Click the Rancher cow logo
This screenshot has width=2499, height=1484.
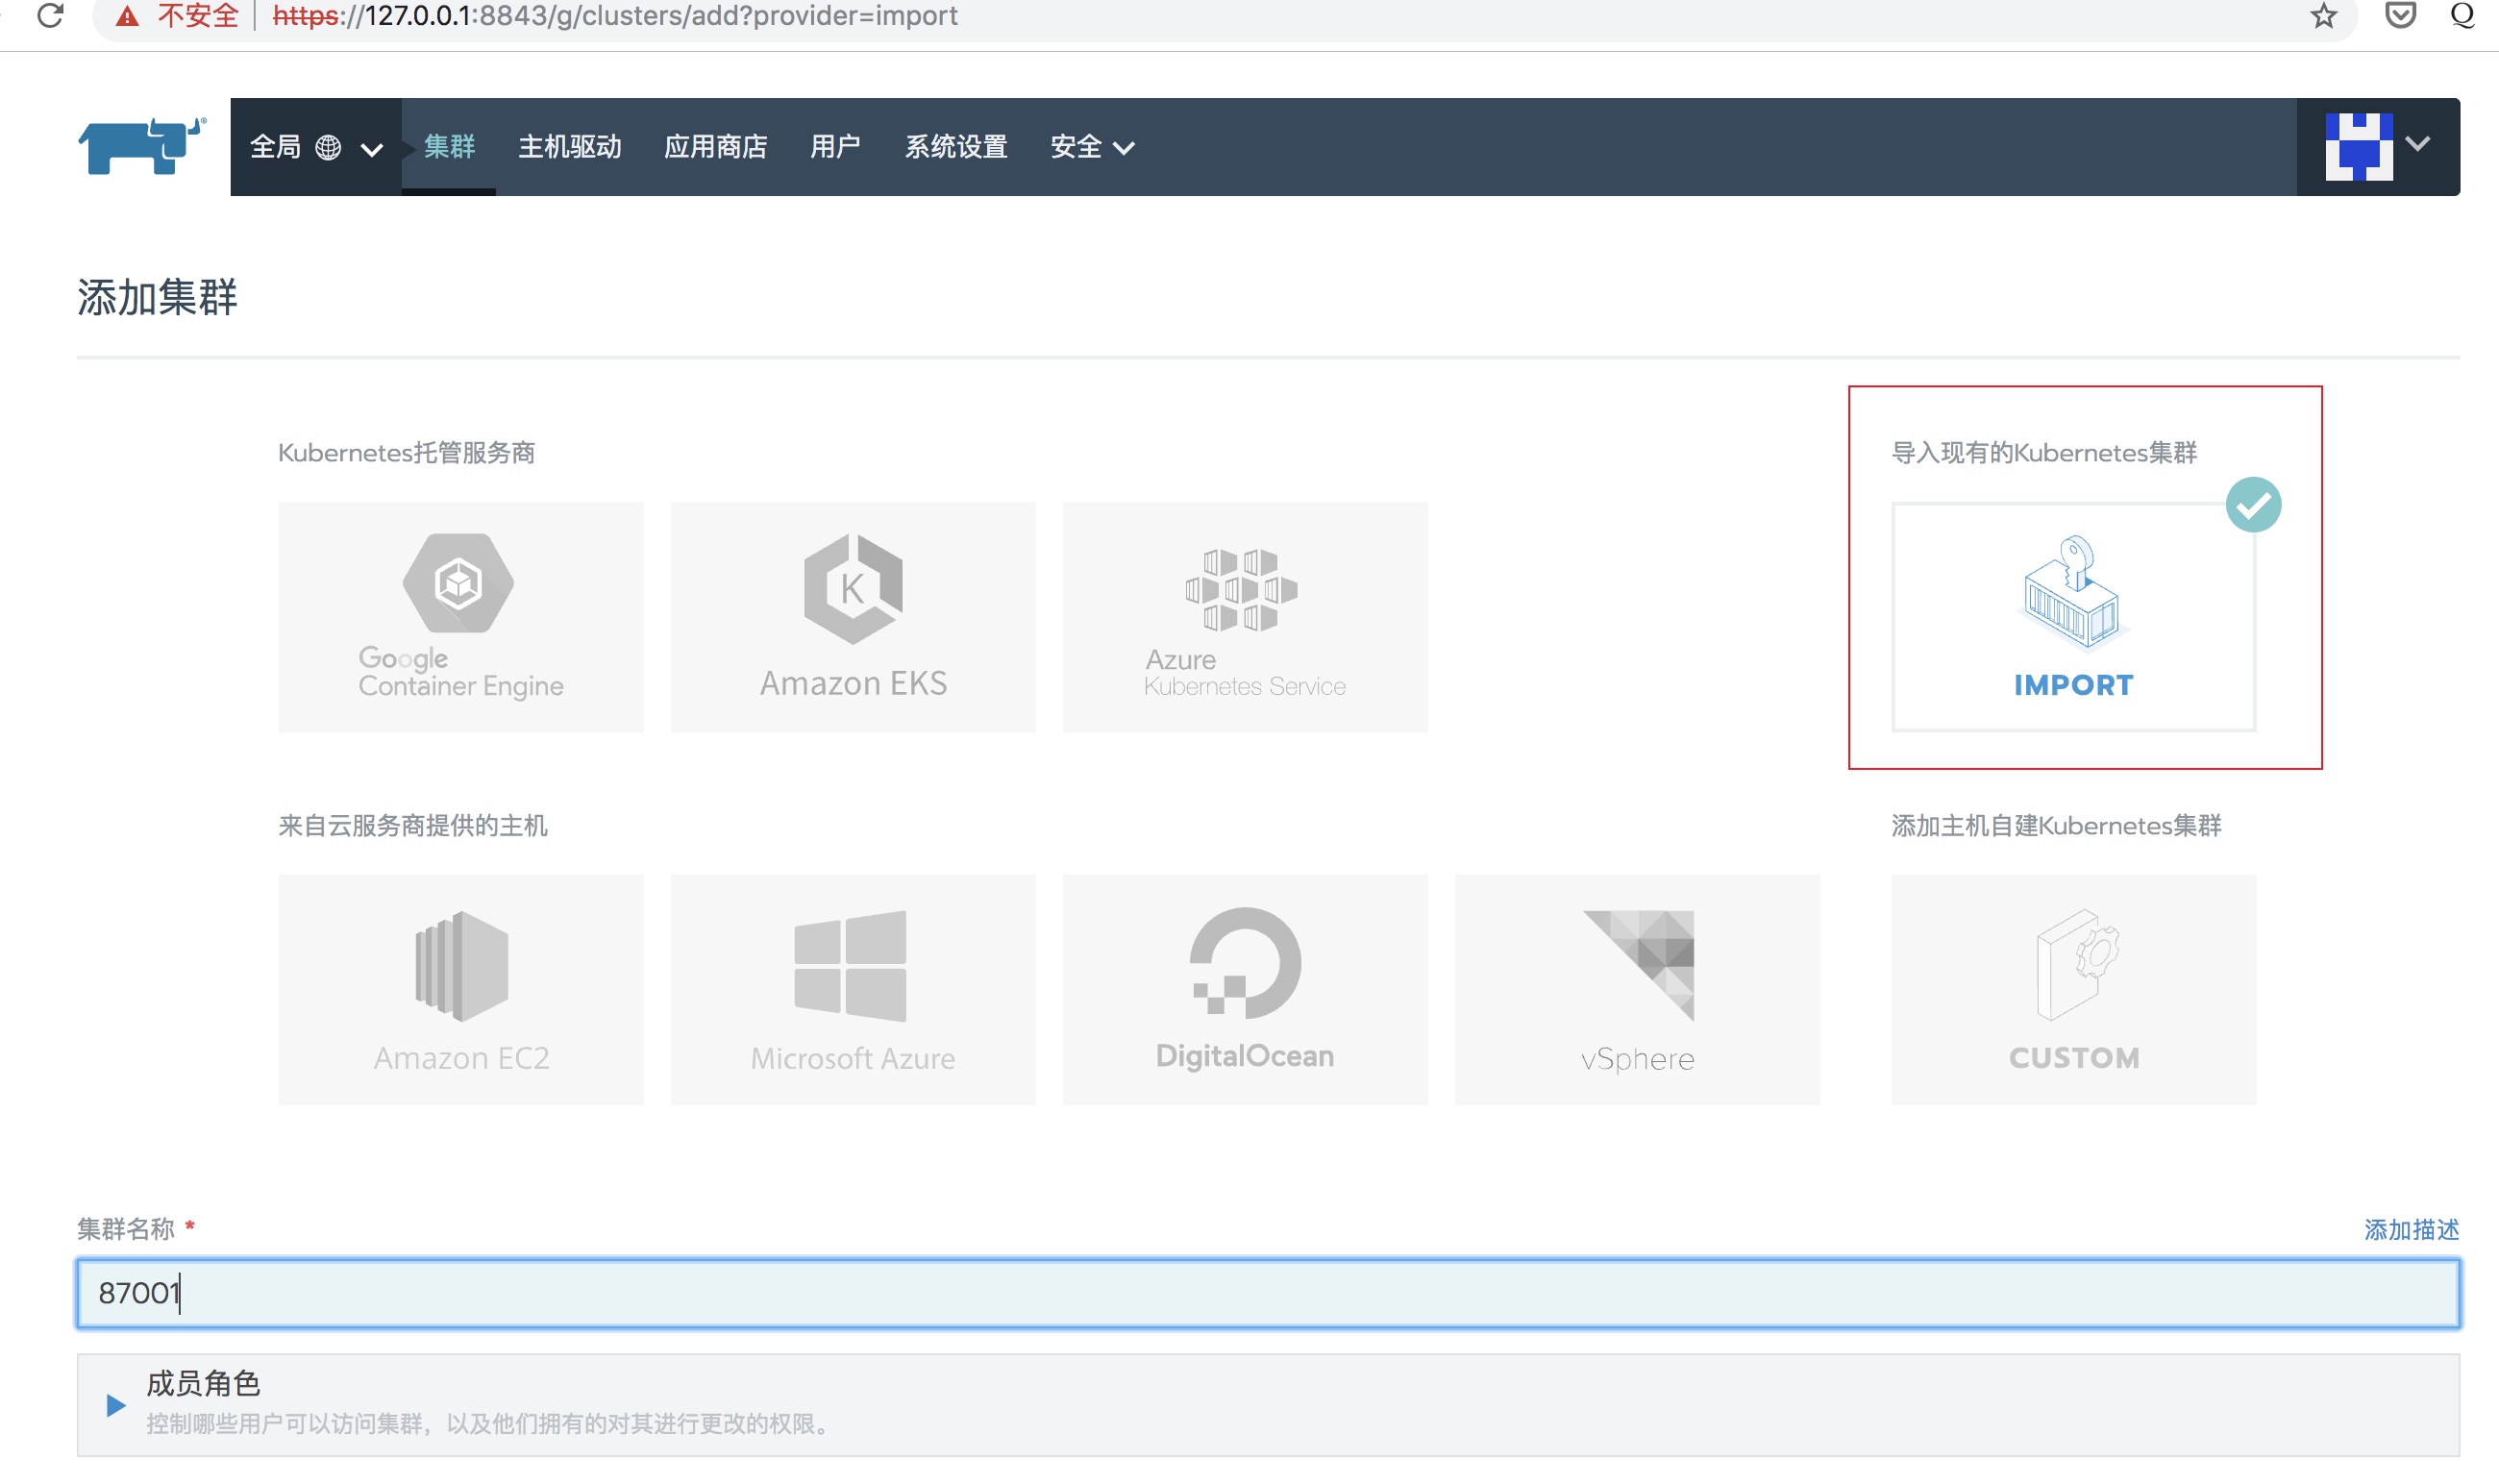[141, 146]
